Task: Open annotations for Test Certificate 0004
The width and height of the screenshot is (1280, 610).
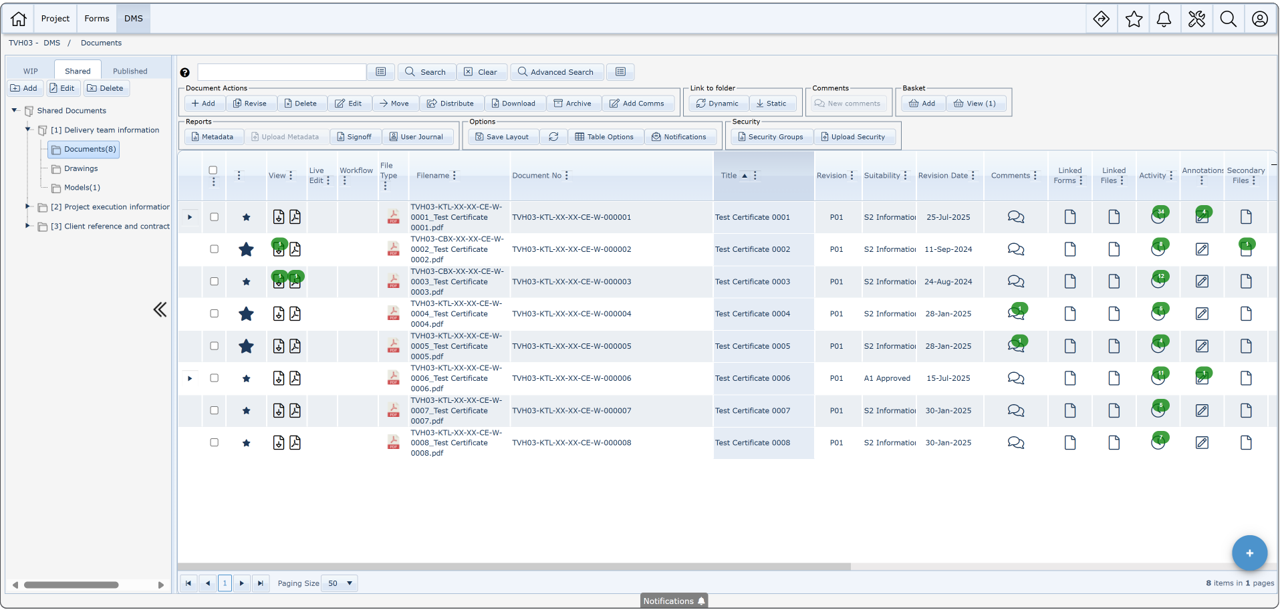Action: pyautogui.click(x=1202, y=314)
